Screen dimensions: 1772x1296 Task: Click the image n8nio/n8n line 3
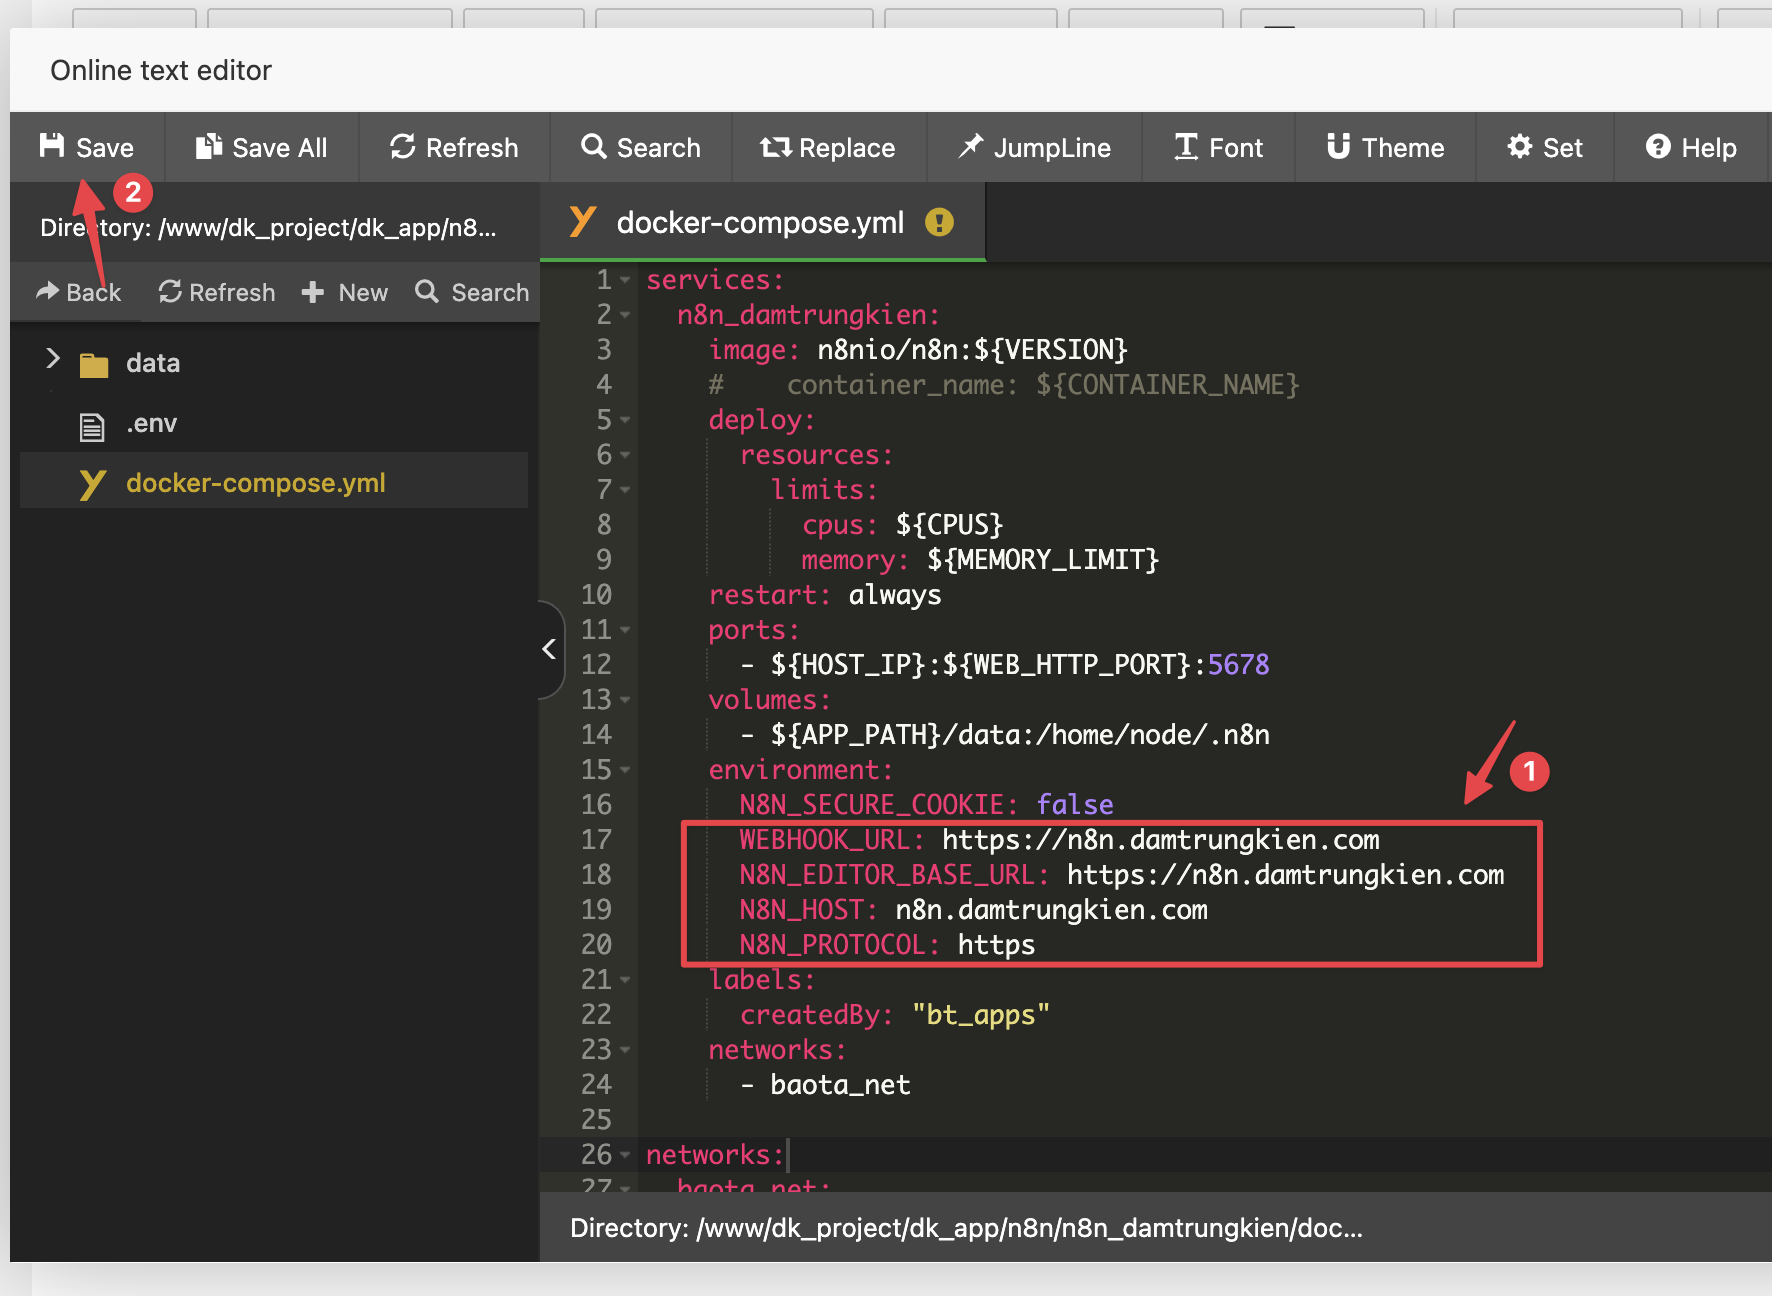[x=918, y=350]
